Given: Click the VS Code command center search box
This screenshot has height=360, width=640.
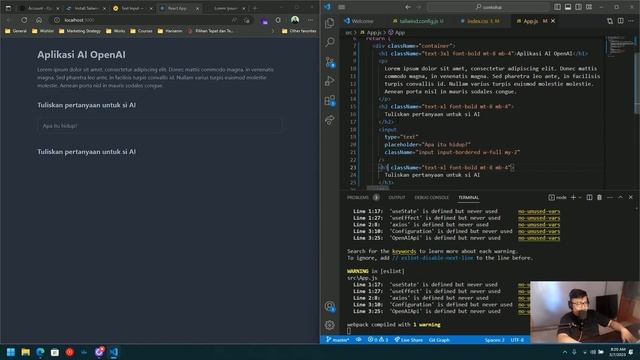Looking at the screenshot, I should [488, 7].
